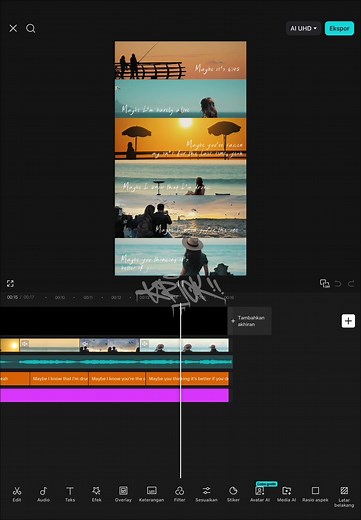Enter fullscreen preview with the expand icon
The width and height of the screenshot is (361, 520).
click(x=10, y=283)
